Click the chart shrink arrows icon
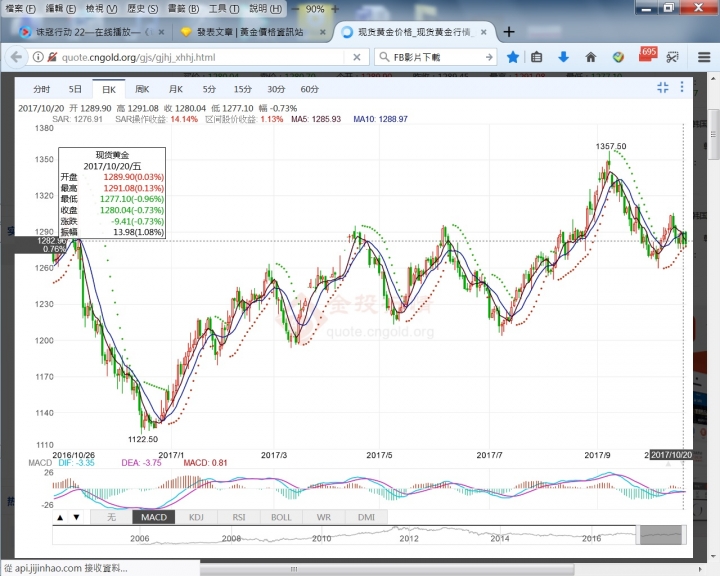 pos(662,88)
